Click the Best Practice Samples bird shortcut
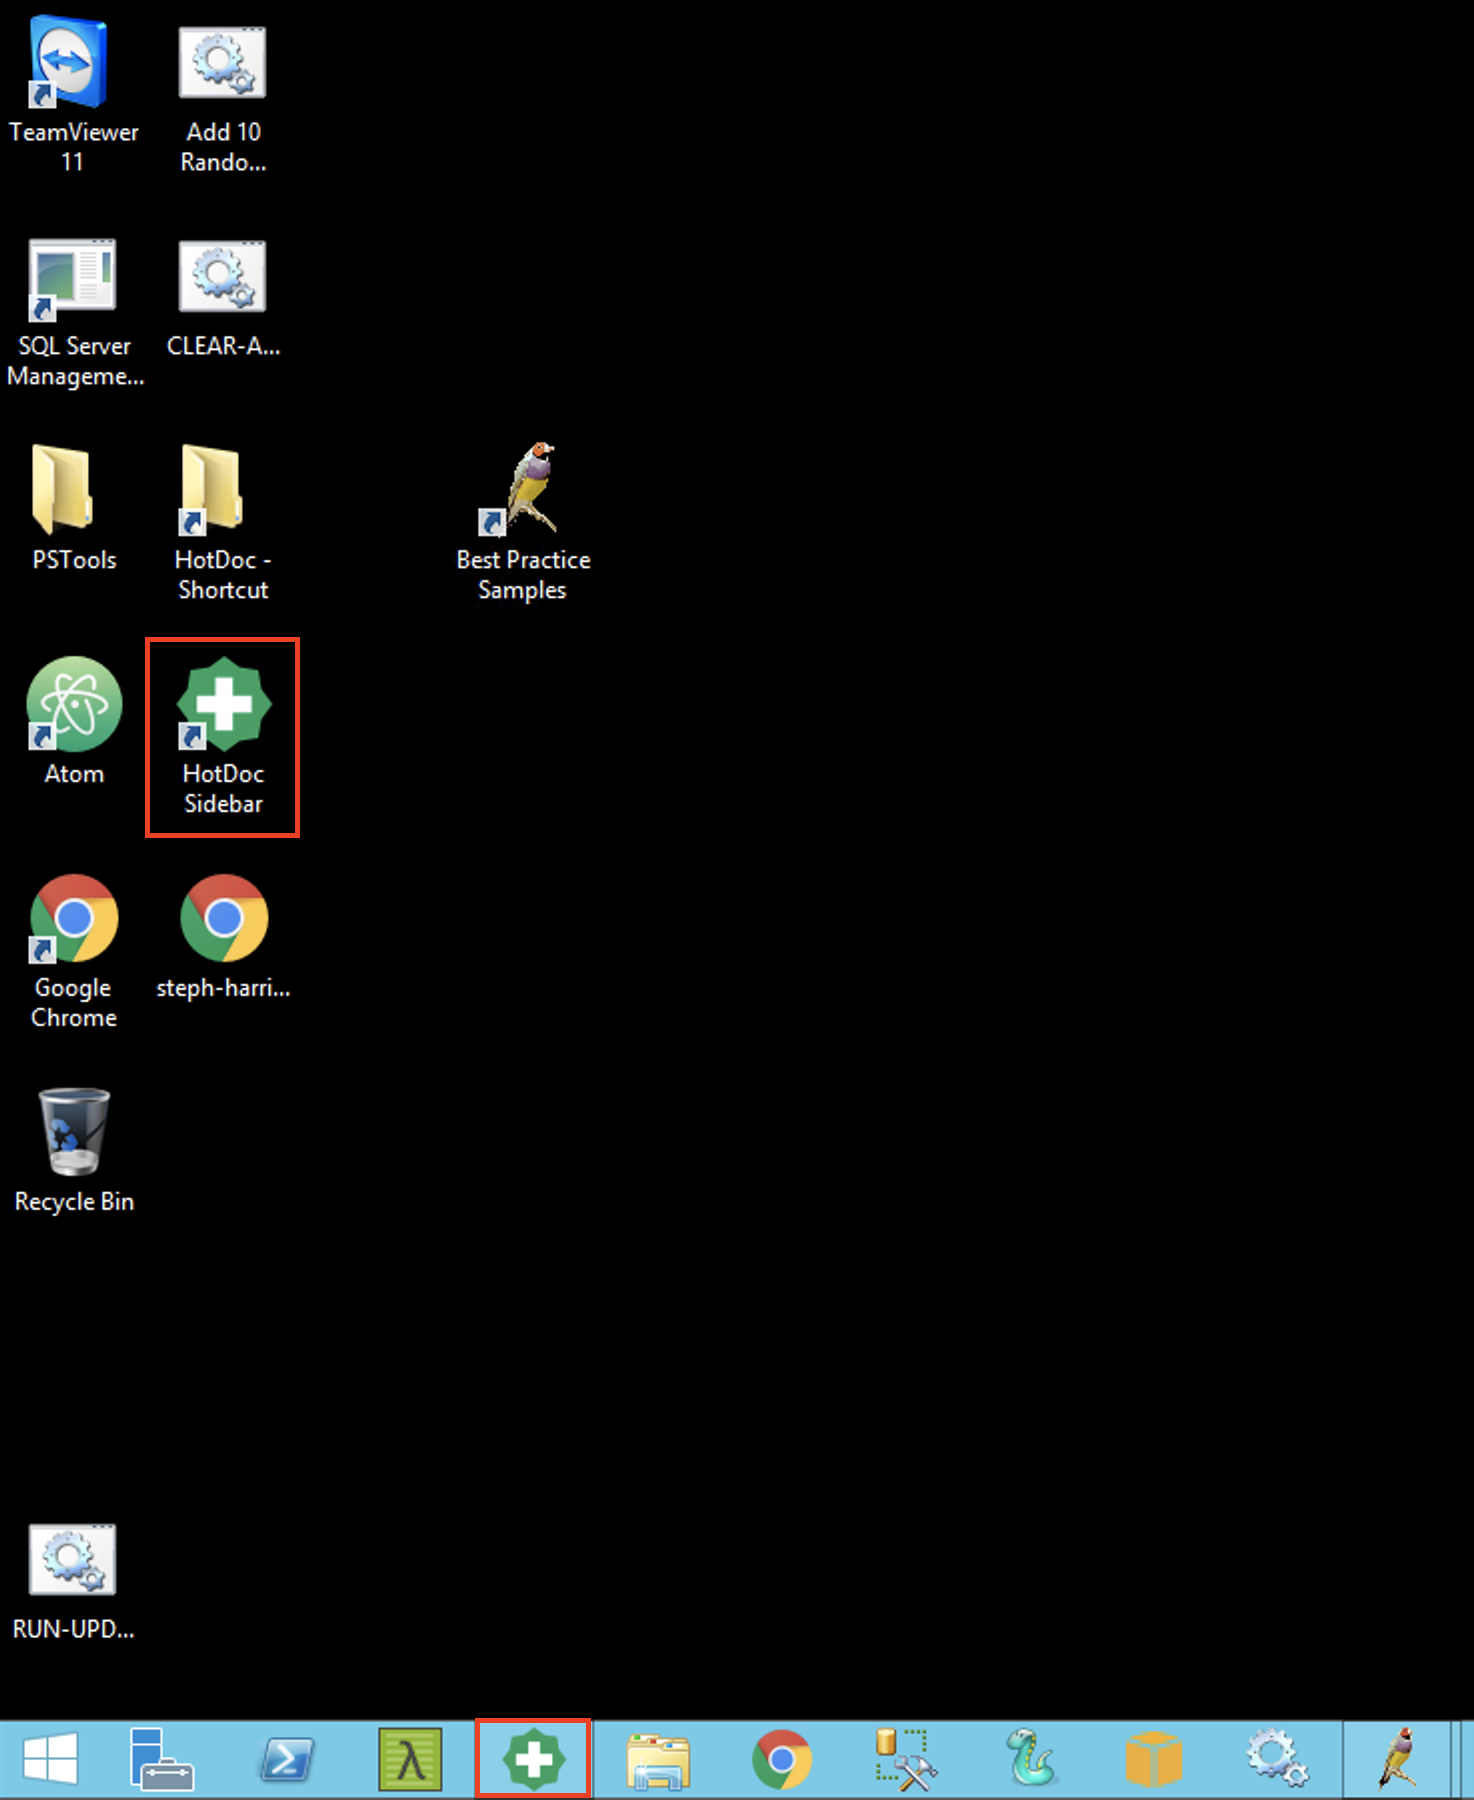Image resolution: width=1474 pixels, height=1800 pixels. [x=523, y=522]
